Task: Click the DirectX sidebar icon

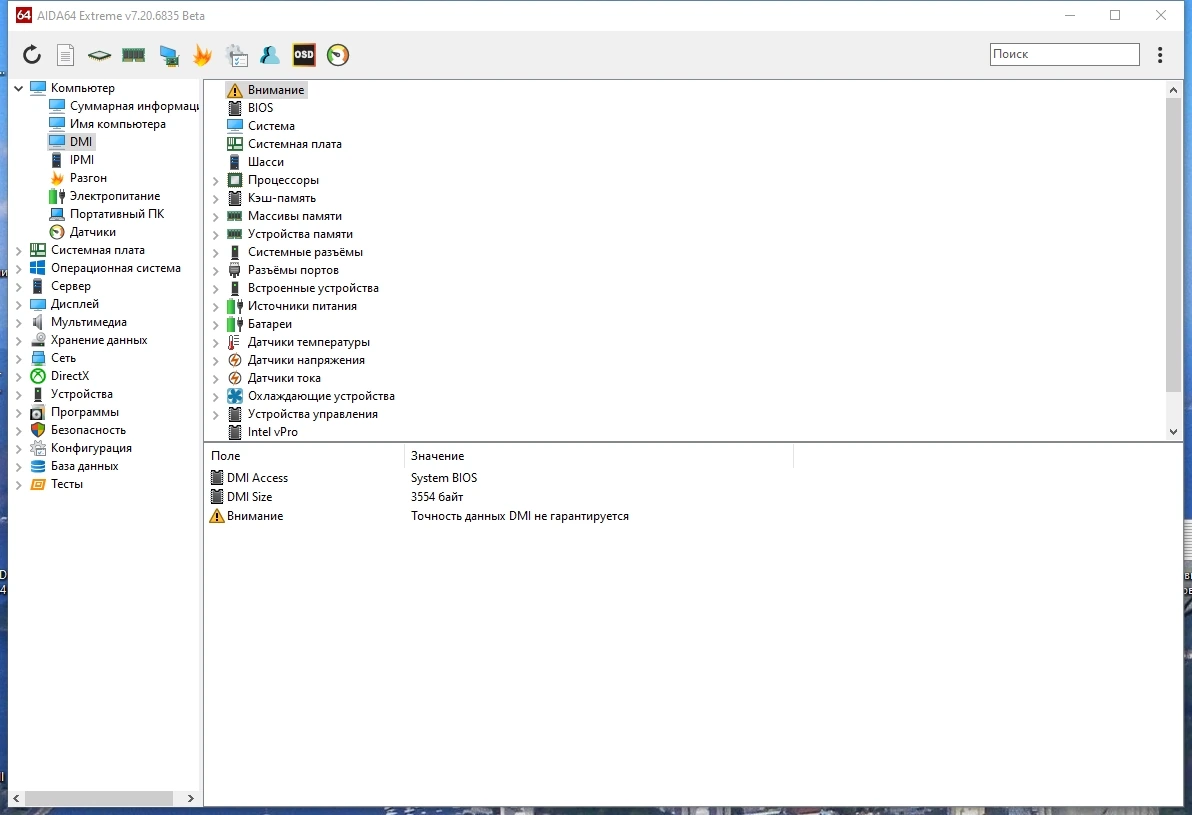Action: click(x=38, y=376)
